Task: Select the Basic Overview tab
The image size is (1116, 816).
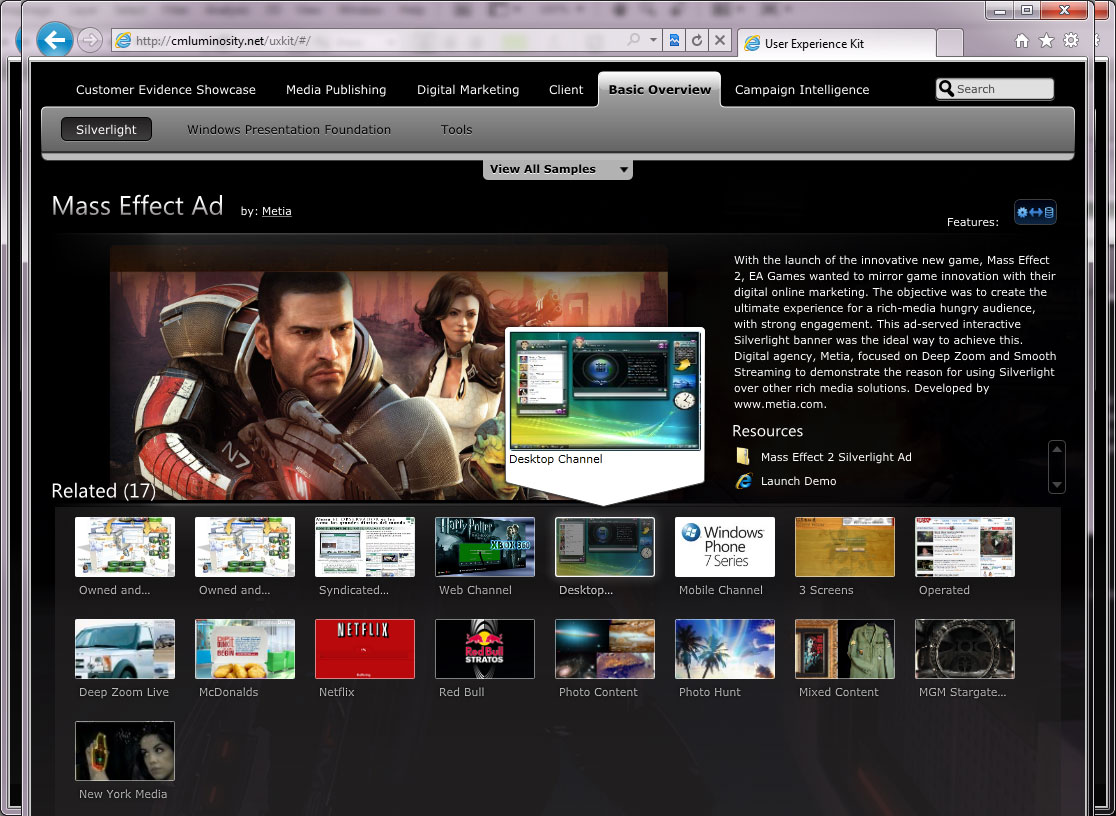Action: coord(659,90)
